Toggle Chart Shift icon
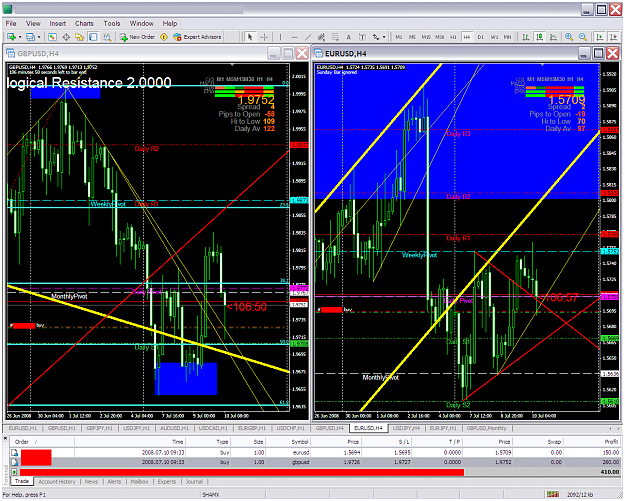The image size is (625, 501). [x=613, y=37]
